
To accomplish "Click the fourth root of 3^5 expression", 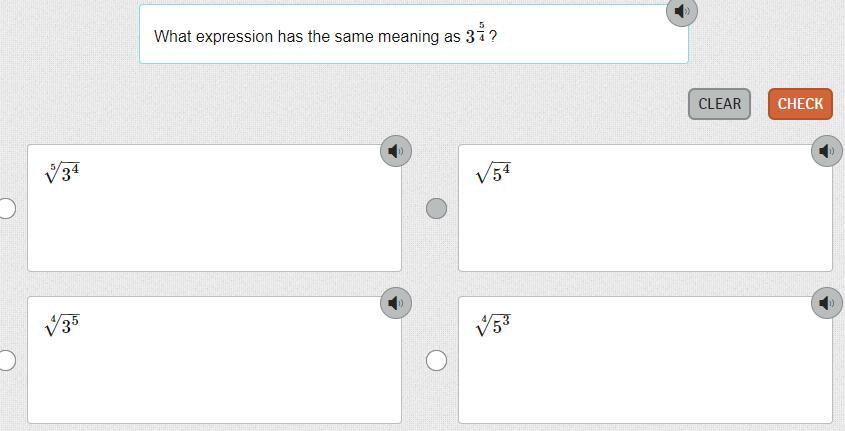I will coord(62,325).
